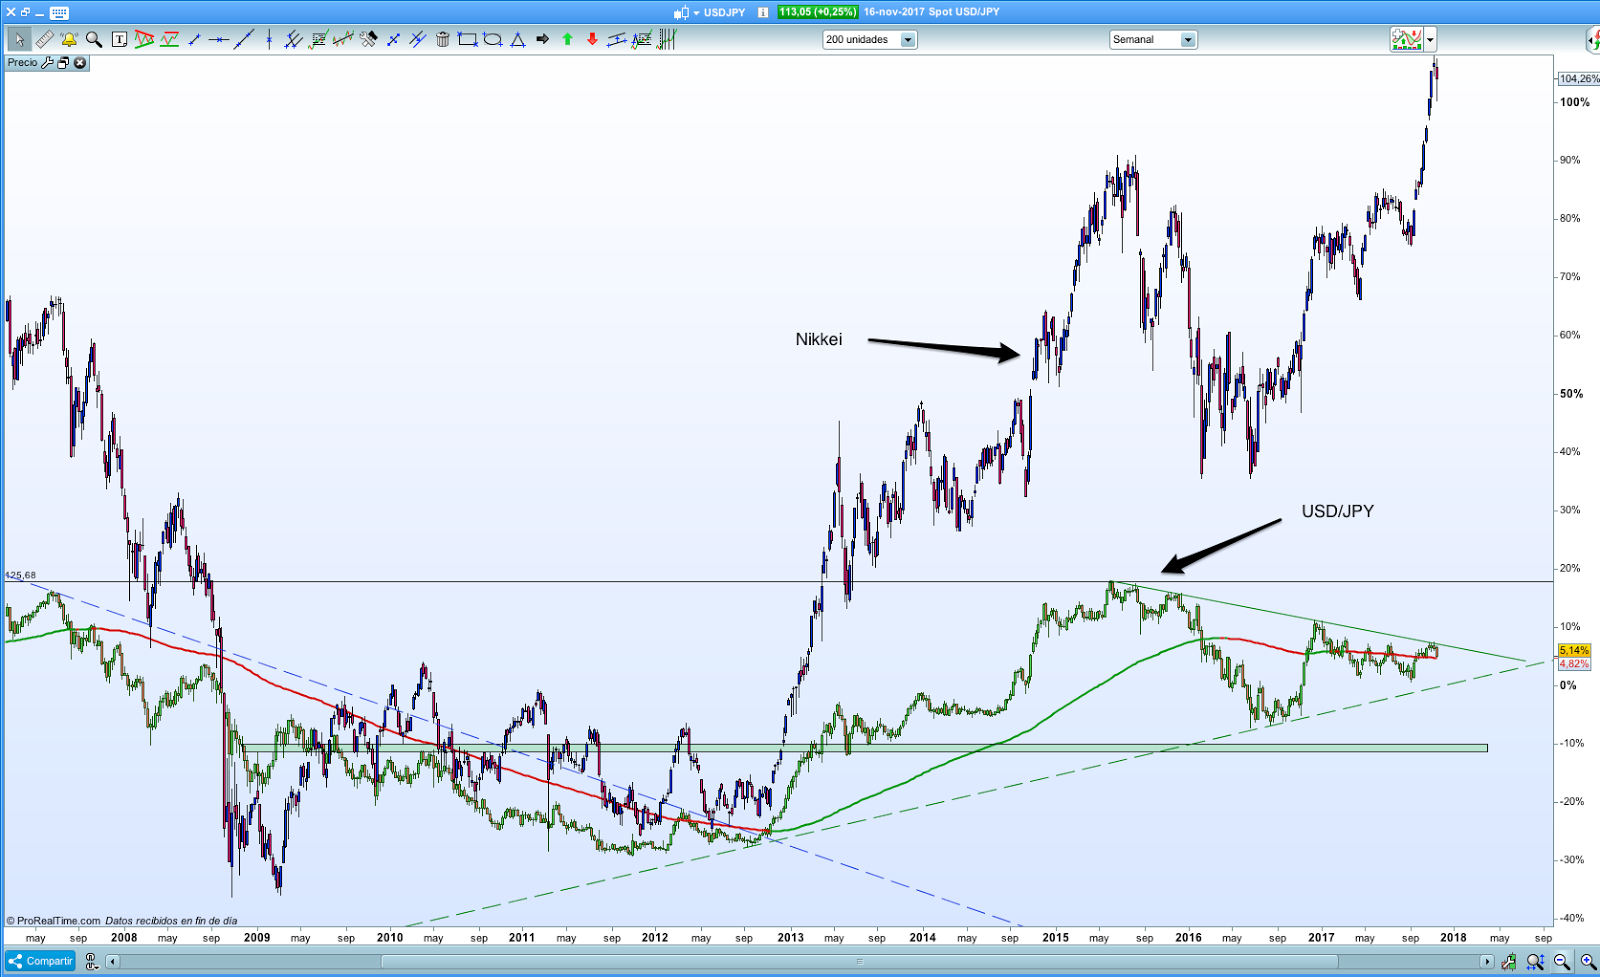
Task: Open Precio settings with the wrench icon
Action: (x=47, y=63)
